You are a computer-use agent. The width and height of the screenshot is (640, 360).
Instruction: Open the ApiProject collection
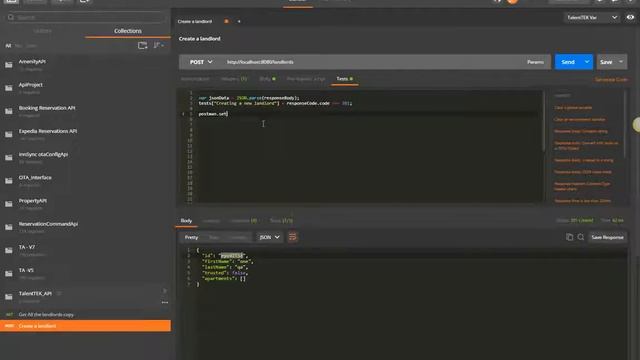31,85
